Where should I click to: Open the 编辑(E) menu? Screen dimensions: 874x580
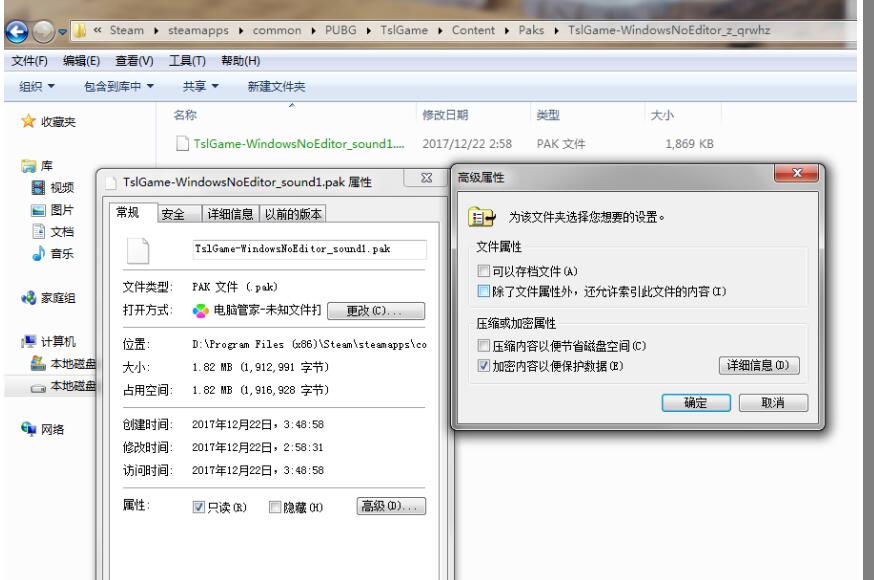coord(81,61)
